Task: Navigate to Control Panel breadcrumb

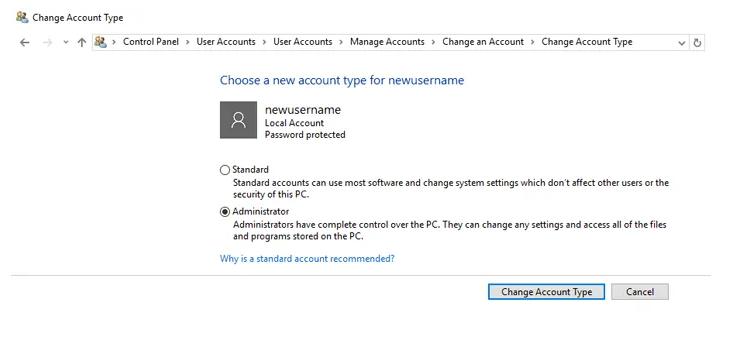Action: point(151,42)
